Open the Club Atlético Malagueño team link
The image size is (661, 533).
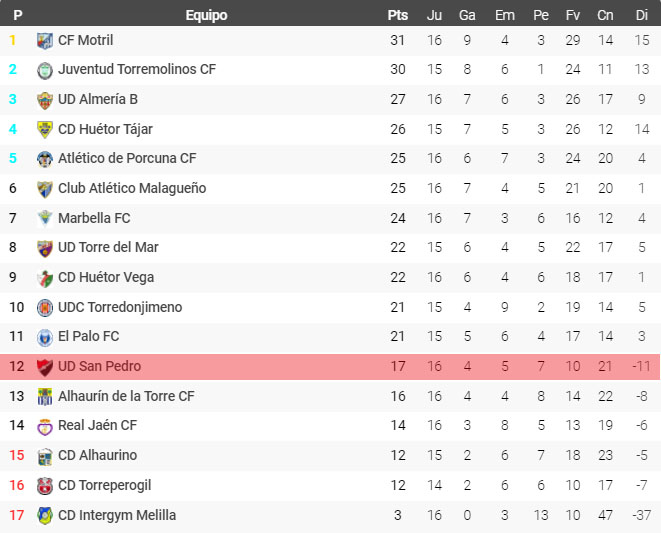coord(132,188)
